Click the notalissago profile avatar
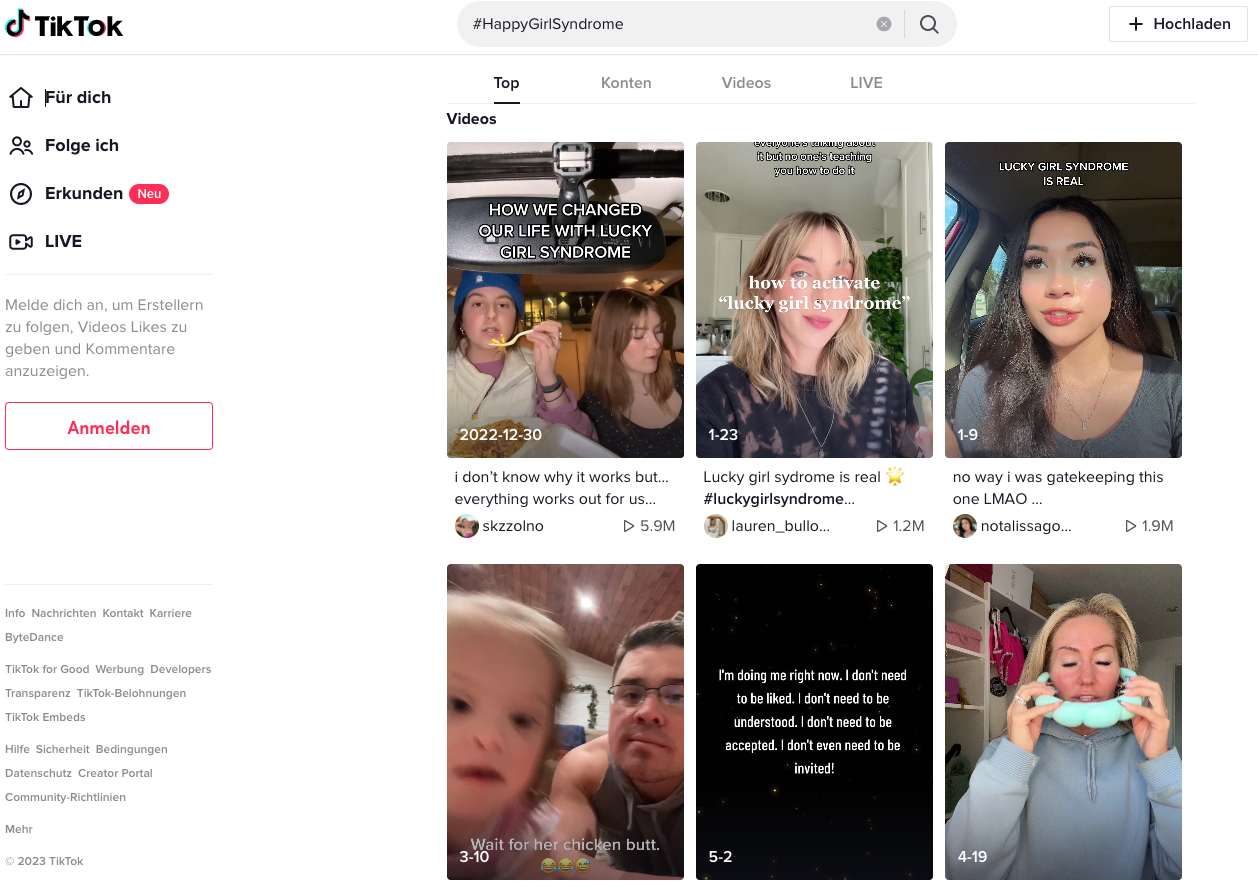 964,526
